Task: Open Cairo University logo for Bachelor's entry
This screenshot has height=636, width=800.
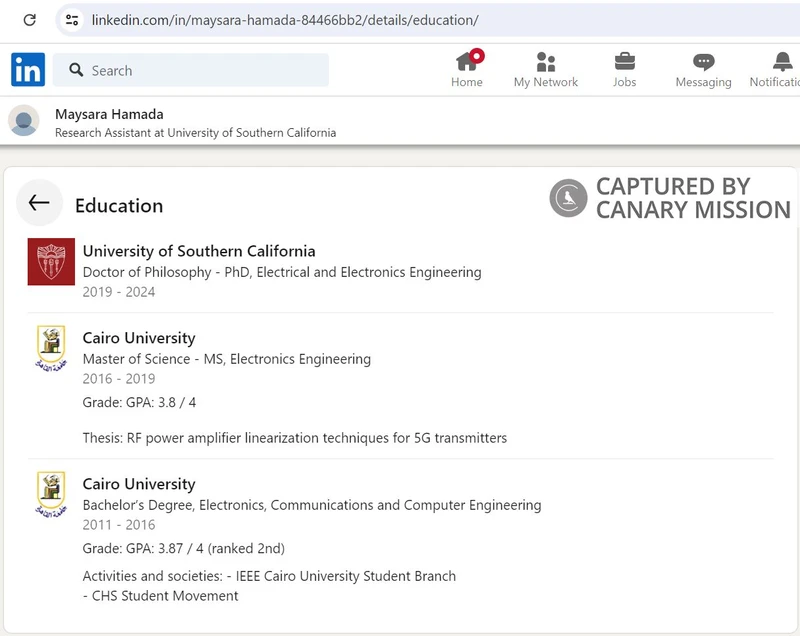Action: [51, 494]
